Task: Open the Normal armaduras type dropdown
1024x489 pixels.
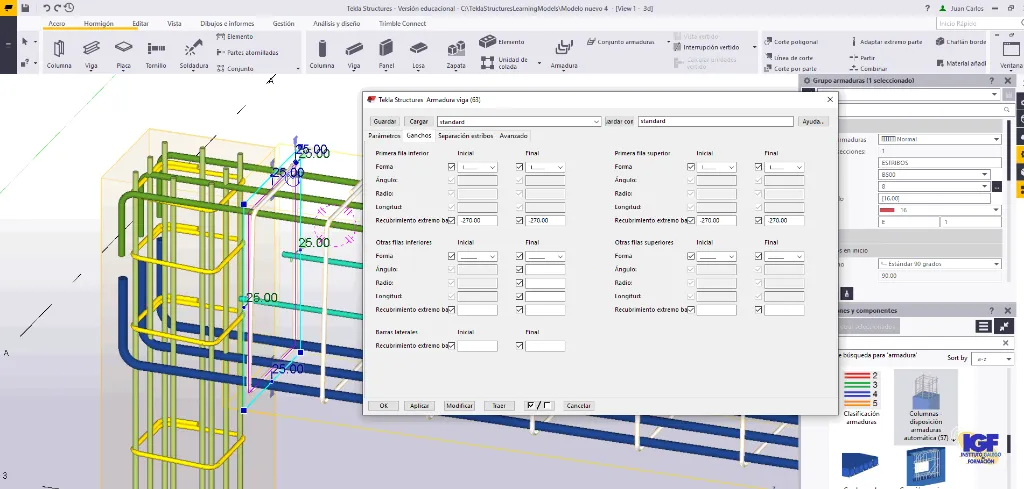Action: [x=940, y=139]
